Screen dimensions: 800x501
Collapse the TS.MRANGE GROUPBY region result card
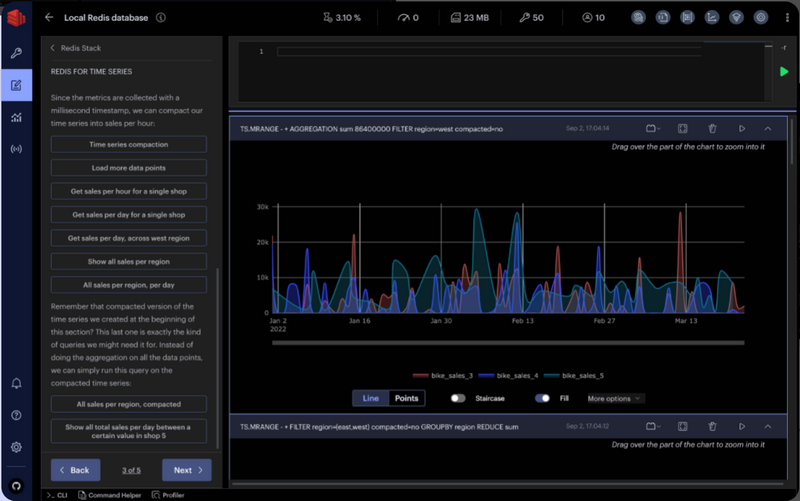point(768,426)
